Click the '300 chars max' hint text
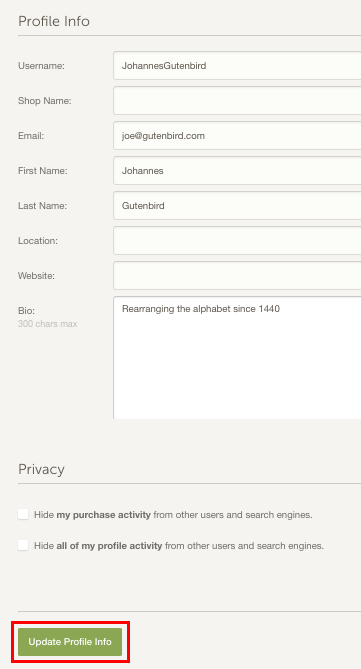 [x=48, y=324]
